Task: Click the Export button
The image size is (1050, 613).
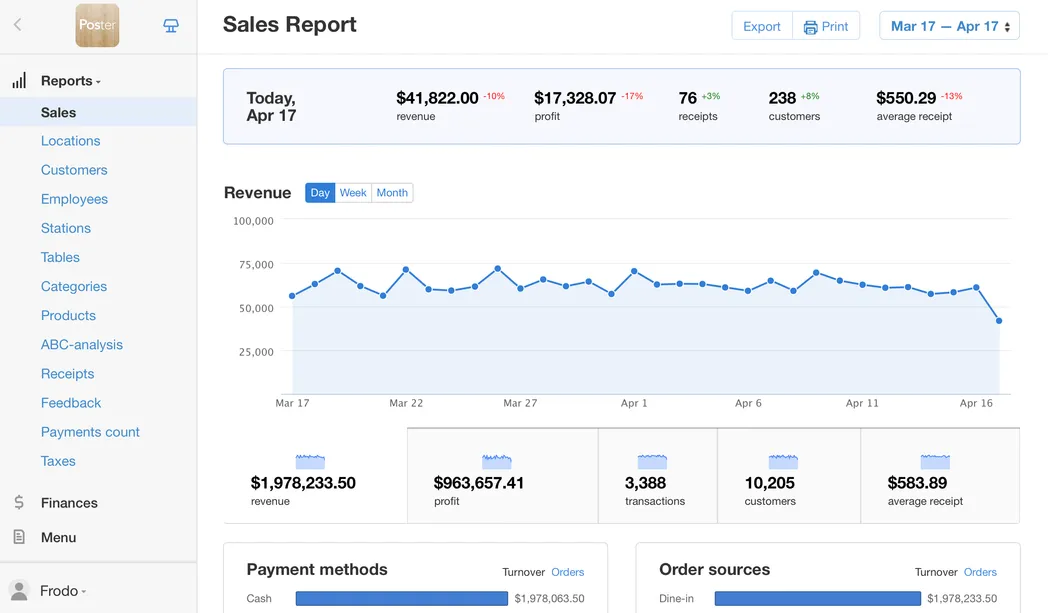Action: pyautogui.click(x=761, y=26)
